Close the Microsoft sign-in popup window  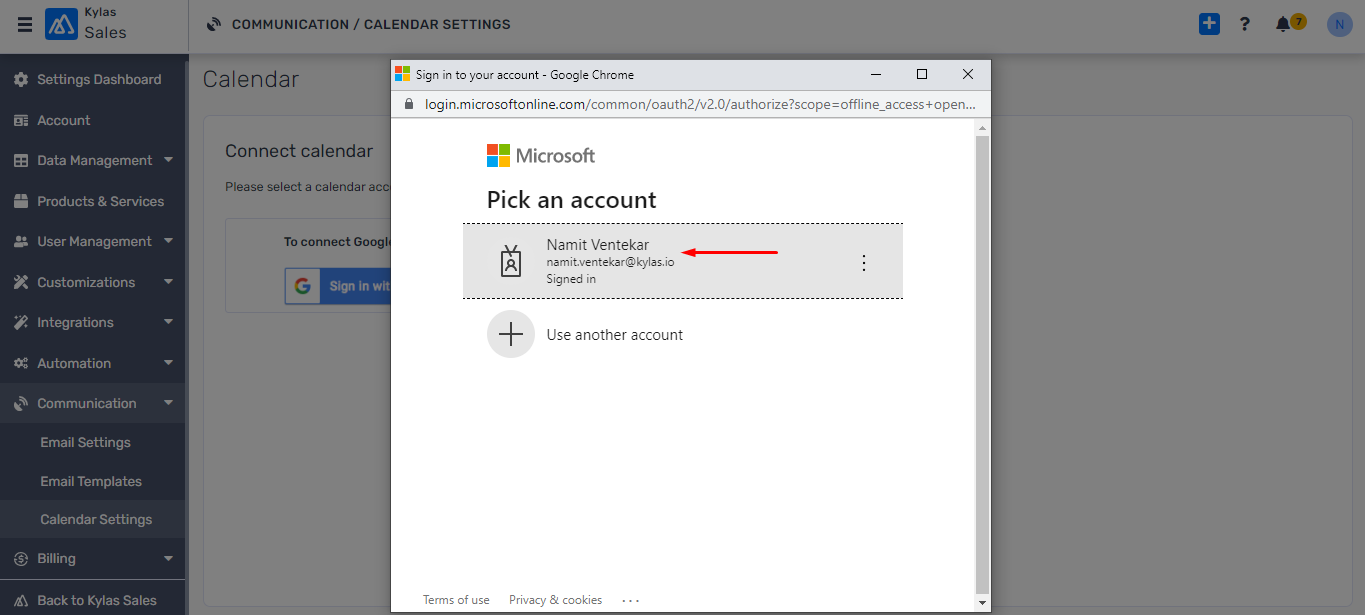[968, 74]
